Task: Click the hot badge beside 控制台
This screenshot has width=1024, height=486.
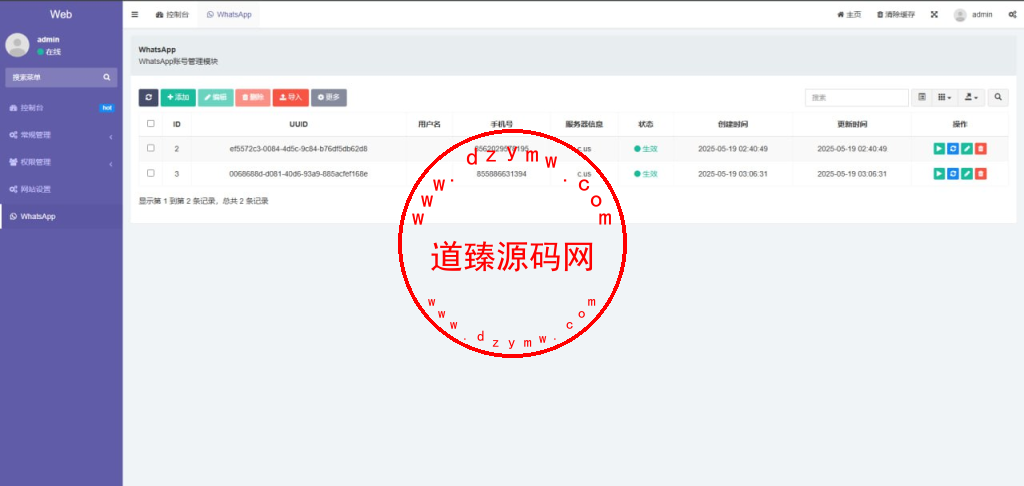Action: click(106, 108)
